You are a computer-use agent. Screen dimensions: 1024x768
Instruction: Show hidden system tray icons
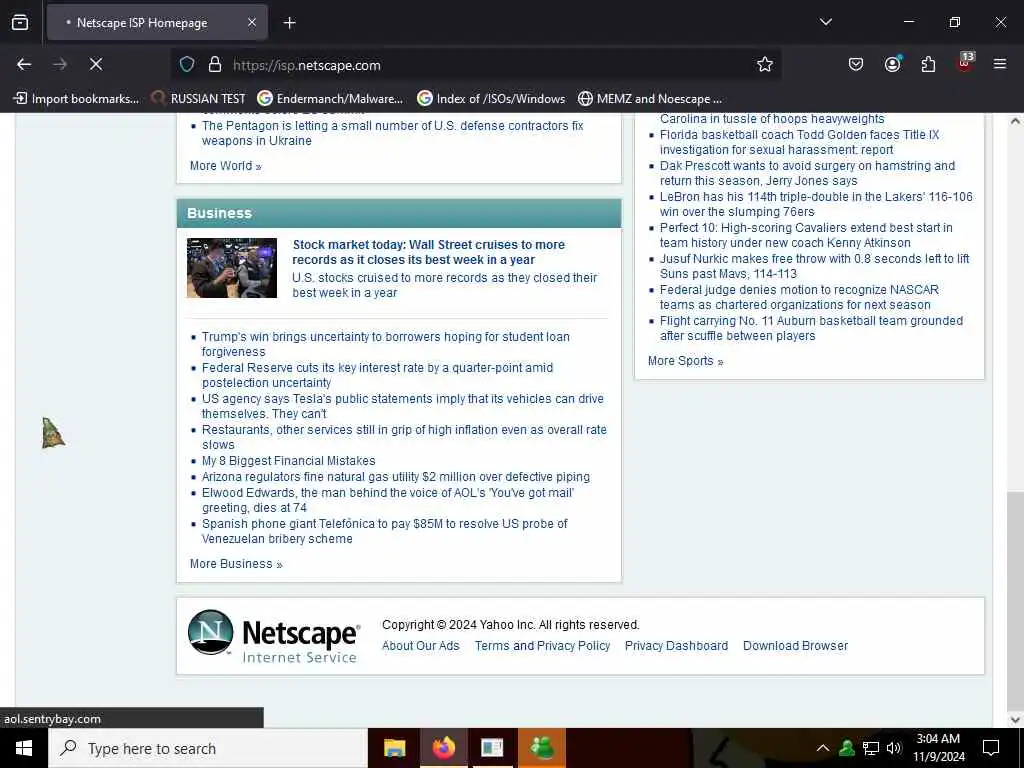pos(823,748)
